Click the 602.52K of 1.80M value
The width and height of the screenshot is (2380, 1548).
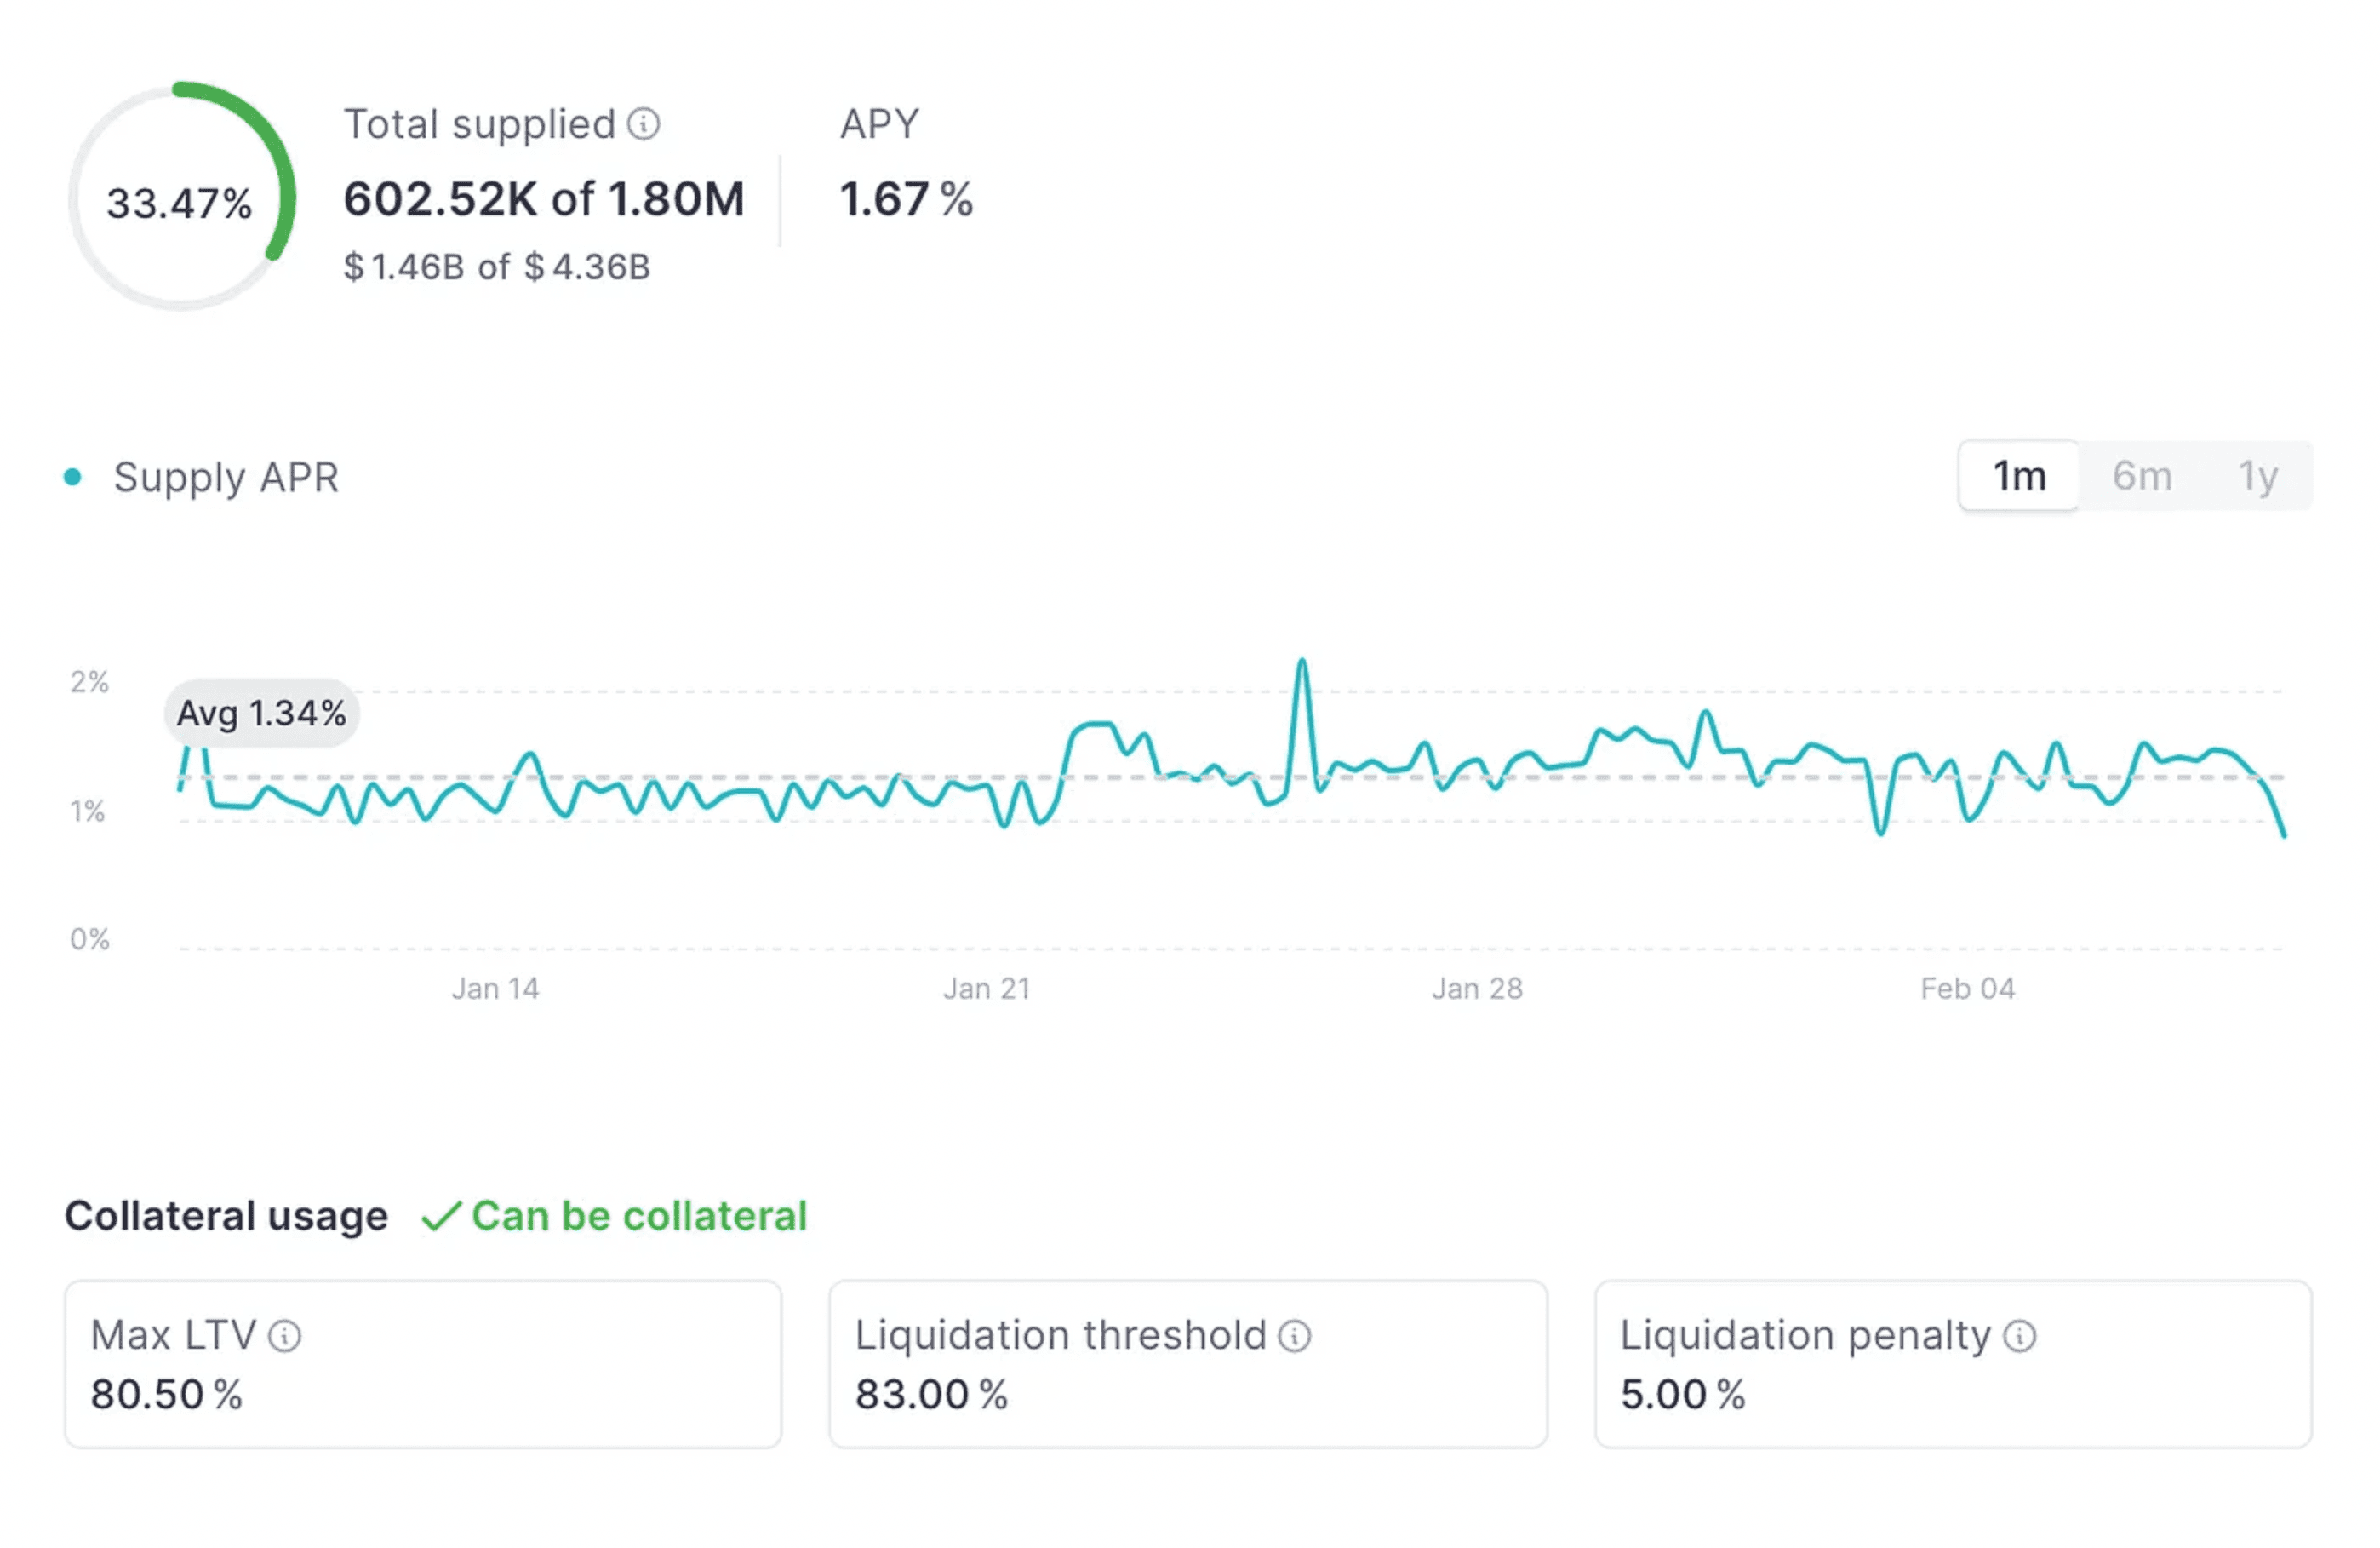pos(544,199)
